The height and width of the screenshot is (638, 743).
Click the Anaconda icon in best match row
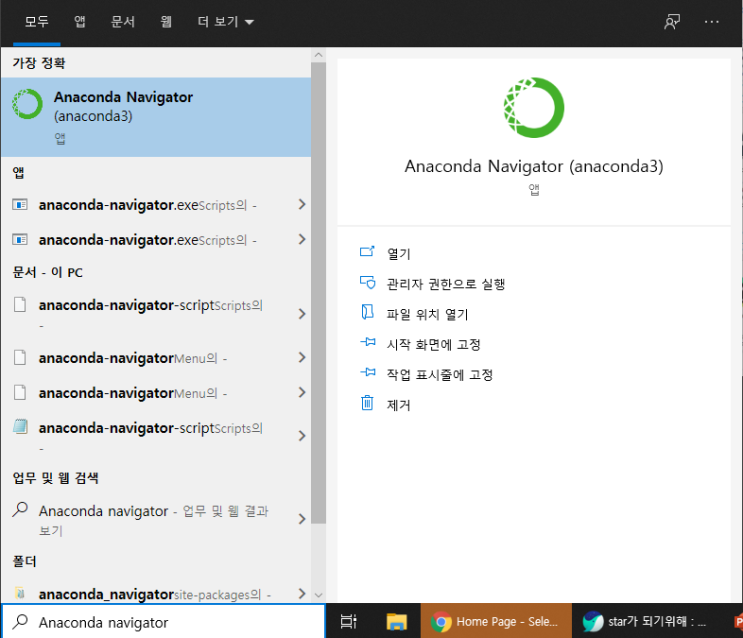[x=27, y=104]
